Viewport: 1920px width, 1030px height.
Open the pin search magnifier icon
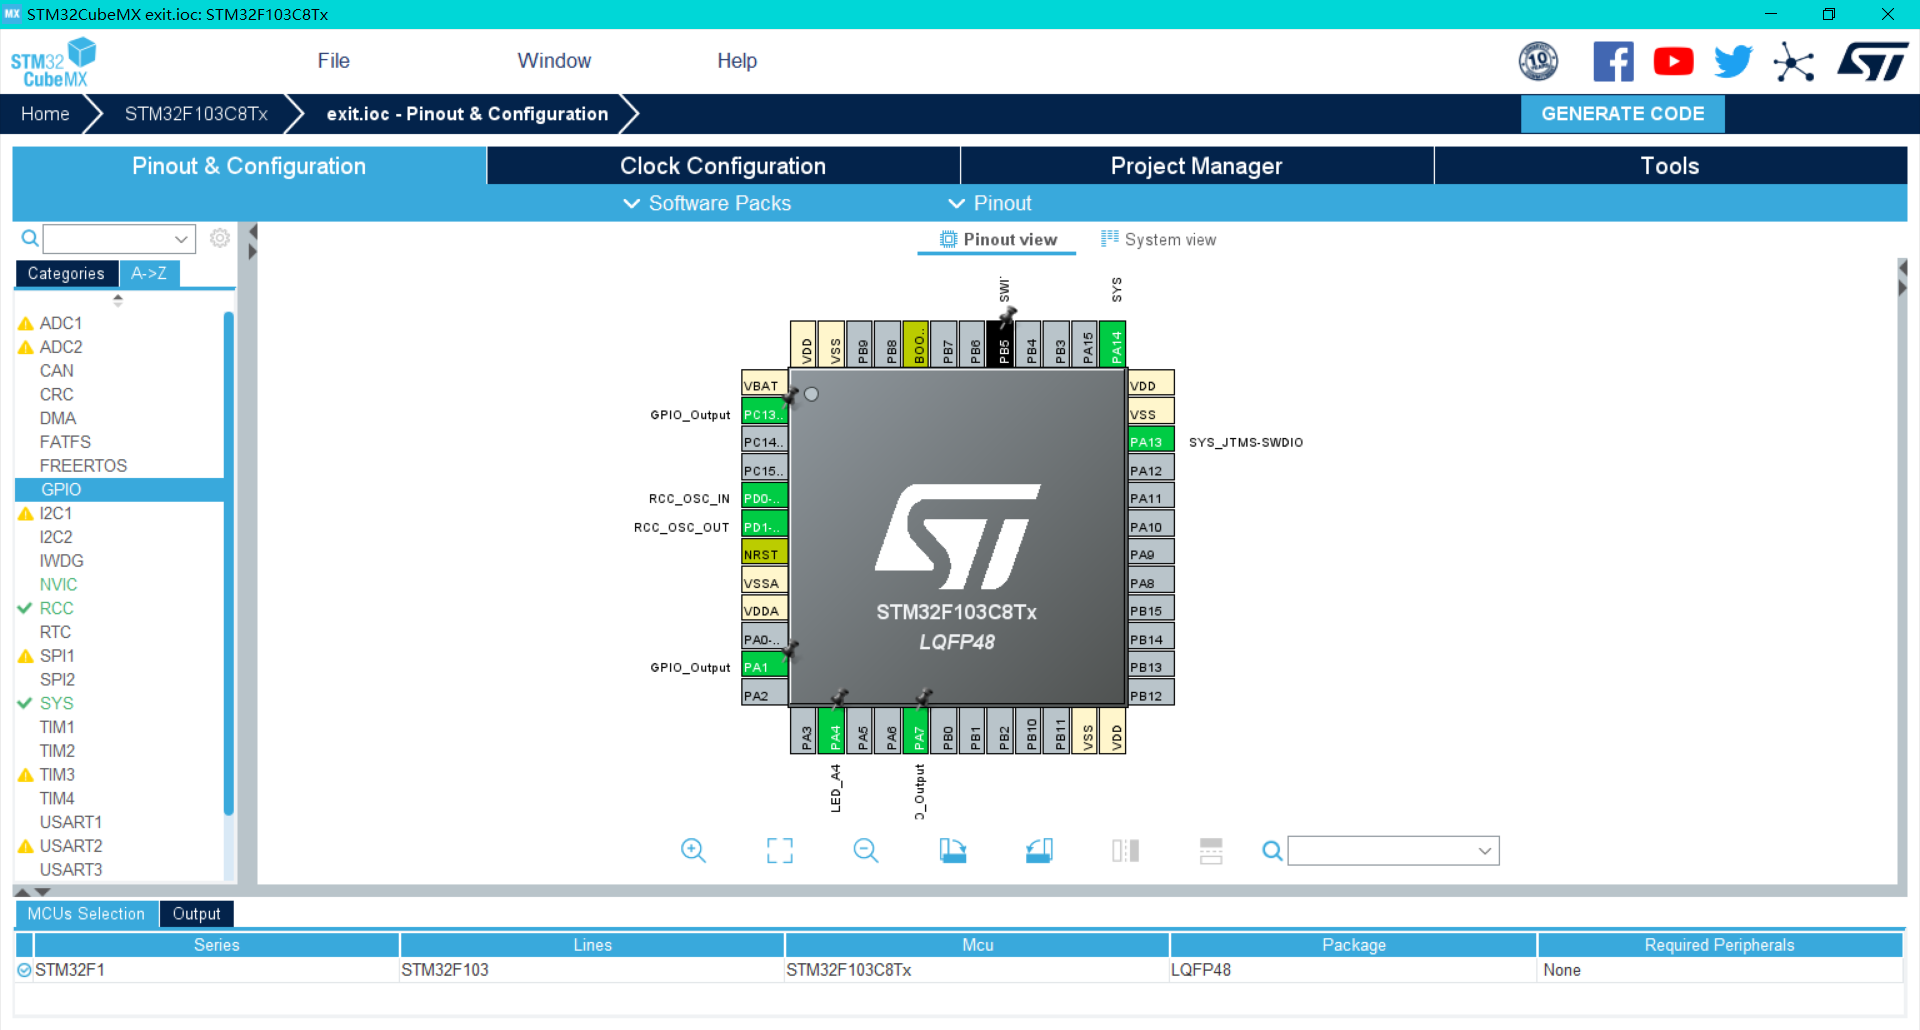point(1271,851)
